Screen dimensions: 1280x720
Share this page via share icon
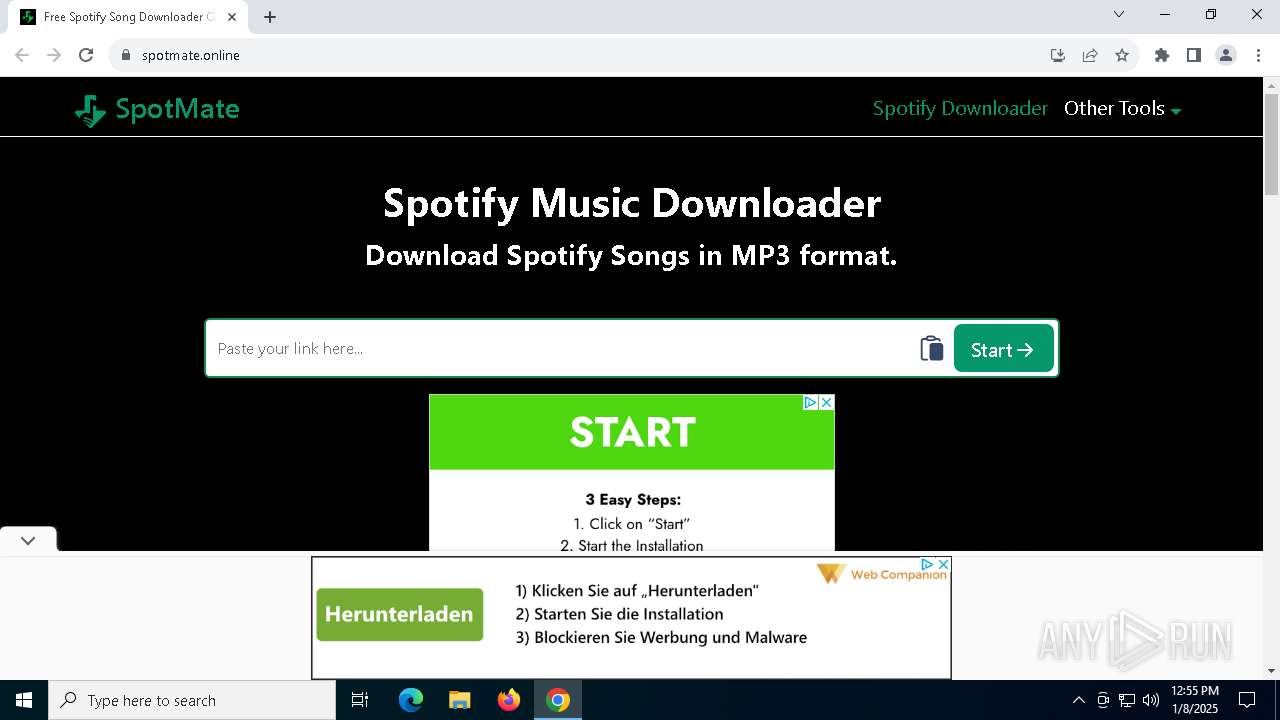[1090, 55]
